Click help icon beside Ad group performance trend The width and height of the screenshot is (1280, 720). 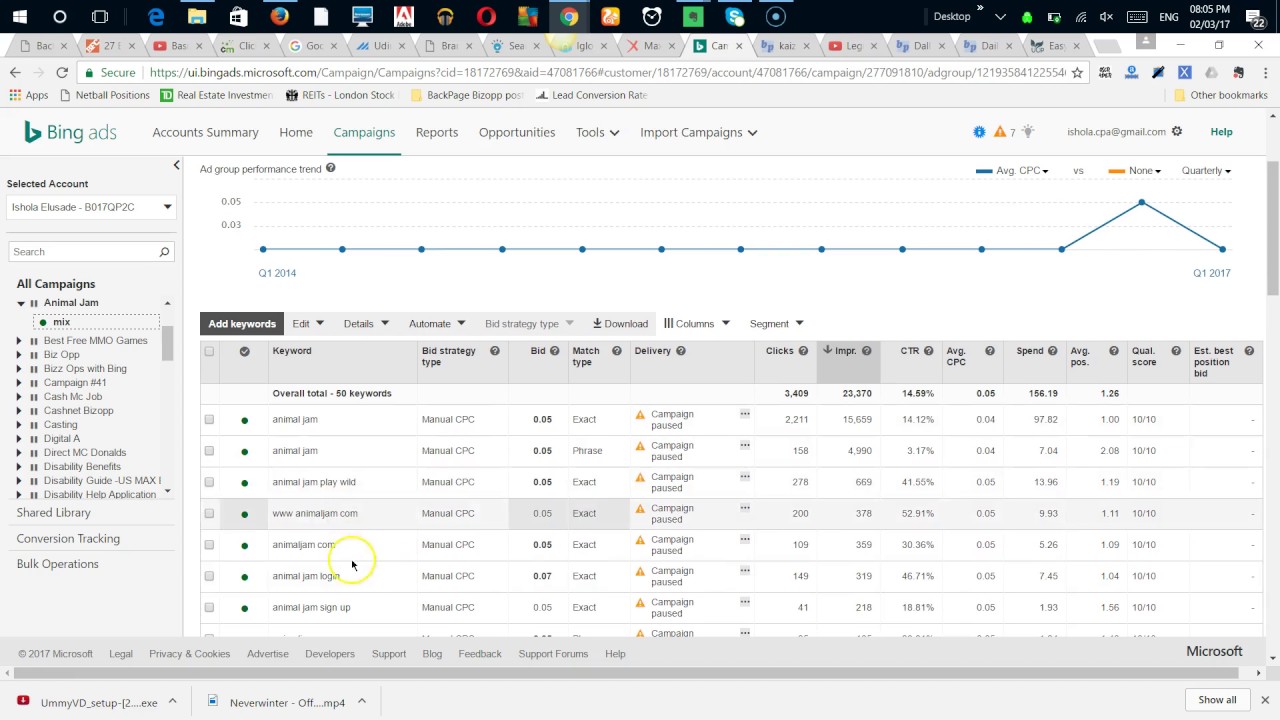(330, 168)
